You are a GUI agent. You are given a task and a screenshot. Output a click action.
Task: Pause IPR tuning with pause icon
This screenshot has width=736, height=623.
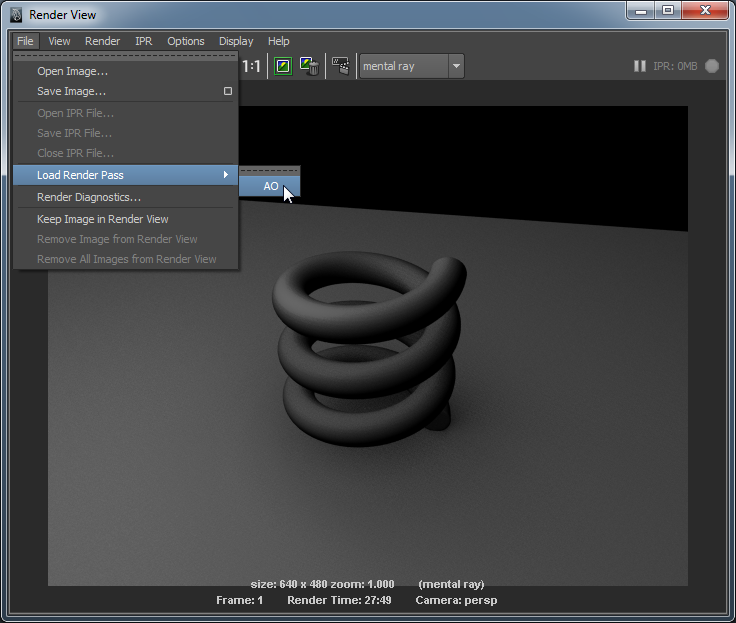point(639,67)
